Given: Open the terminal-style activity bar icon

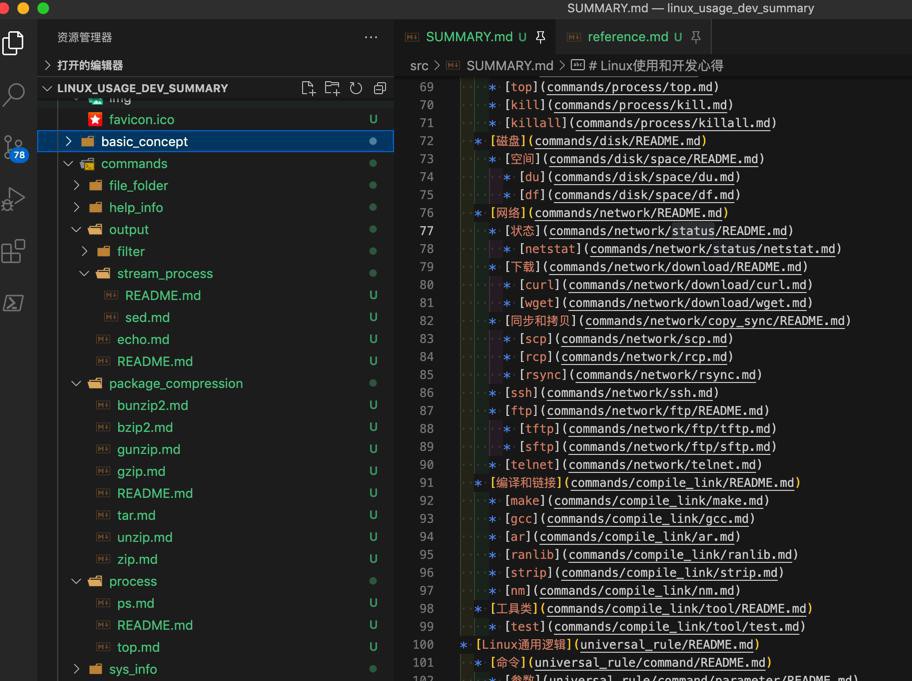Looking at the screenshot, I should [13, 303].
